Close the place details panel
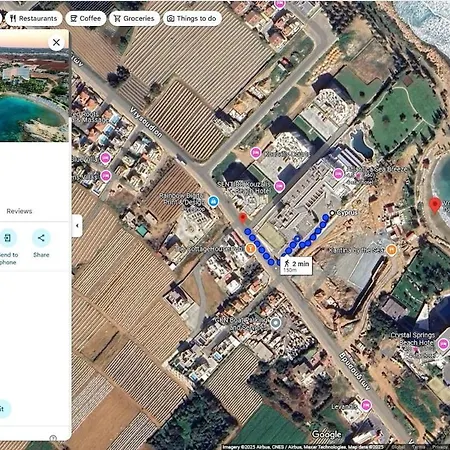450x450 pixels. (x=56, y=43)
